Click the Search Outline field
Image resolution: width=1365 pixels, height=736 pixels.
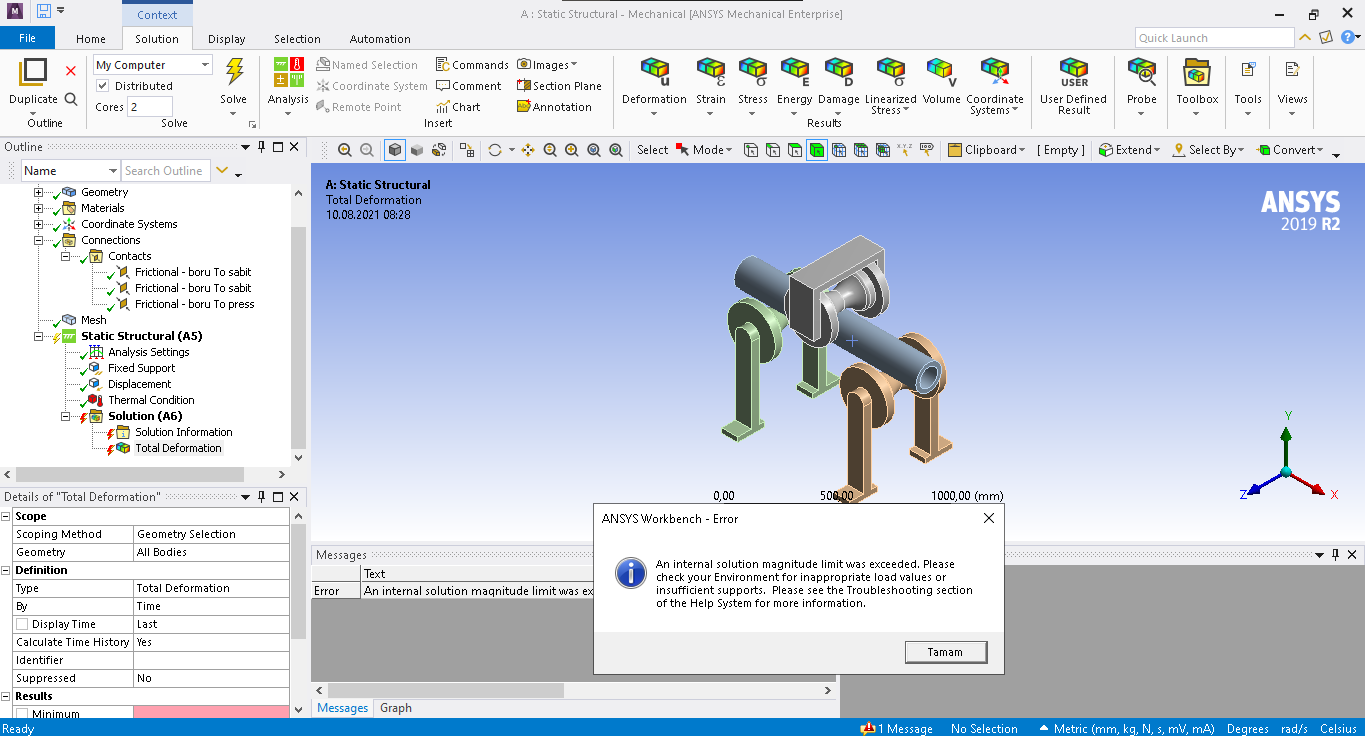point(166,171)
